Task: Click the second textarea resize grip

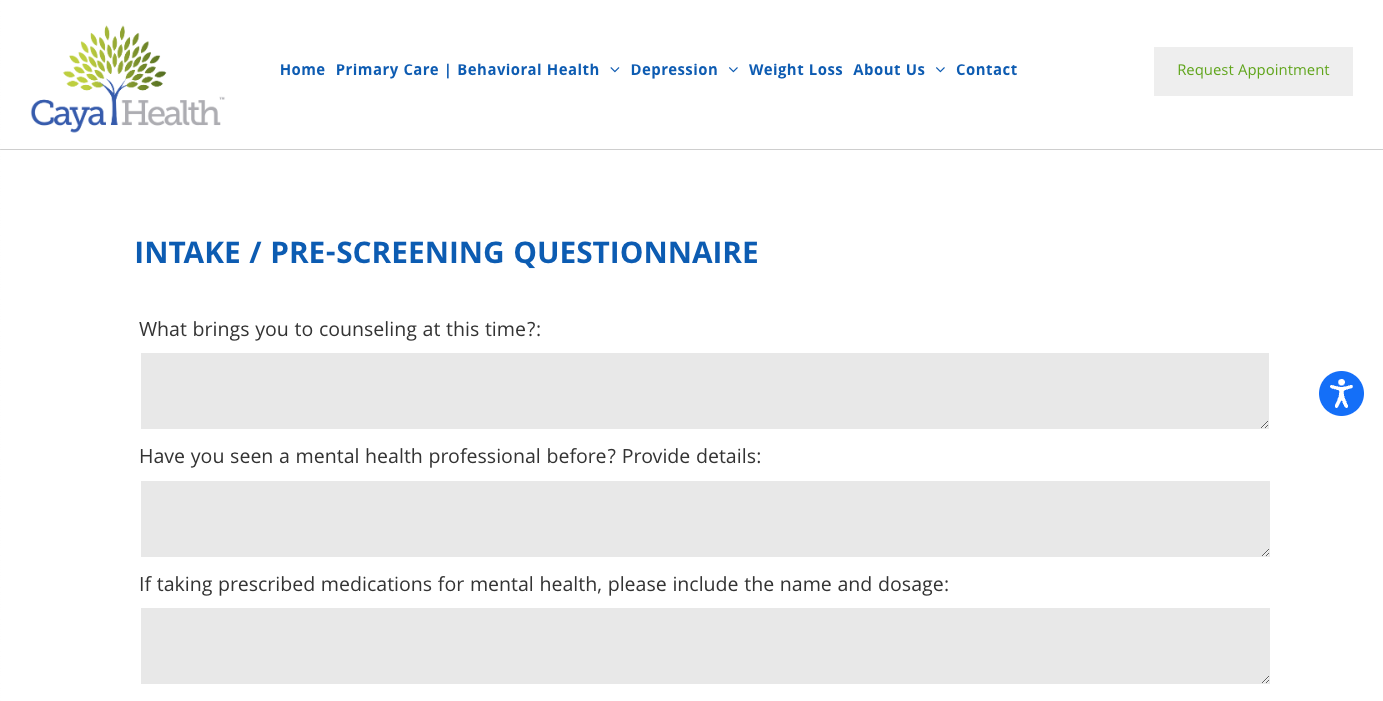Action: [1265, 551]
